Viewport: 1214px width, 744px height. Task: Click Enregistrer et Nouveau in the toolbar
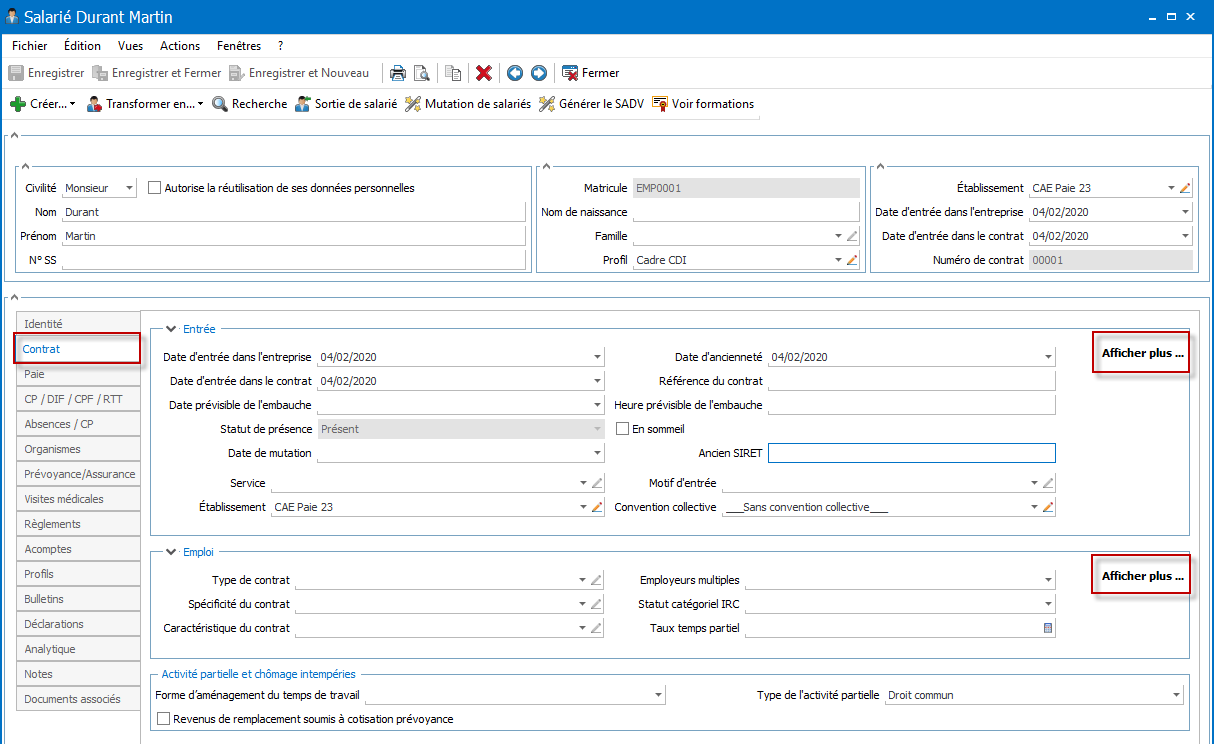(x=299, y=73)
